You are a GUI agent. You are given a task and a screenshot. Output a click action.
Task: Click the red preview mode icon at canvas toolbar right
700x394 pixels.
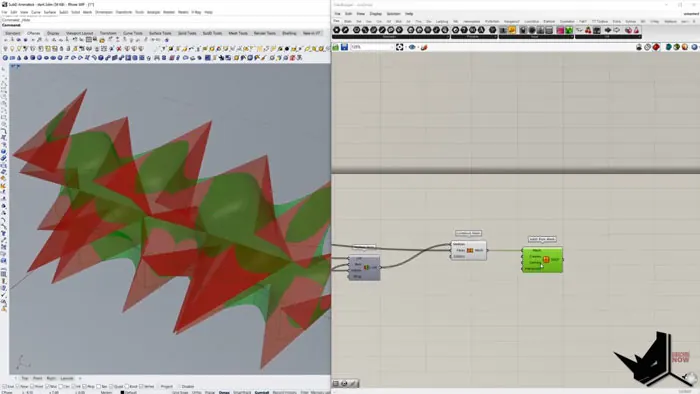[656, 47]
